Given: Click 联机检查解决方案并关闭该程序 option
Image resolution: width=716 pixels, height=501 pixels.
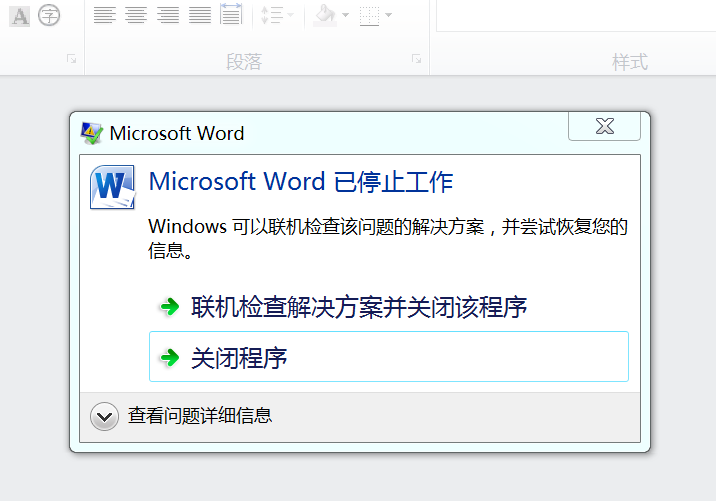Looking at the screenshot, I should (358, 307).
